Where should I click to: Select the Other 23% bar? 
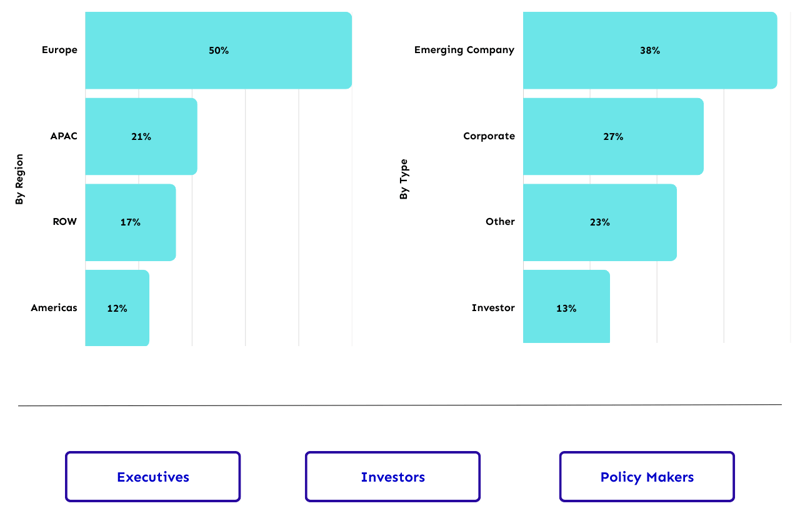[599, 222]
